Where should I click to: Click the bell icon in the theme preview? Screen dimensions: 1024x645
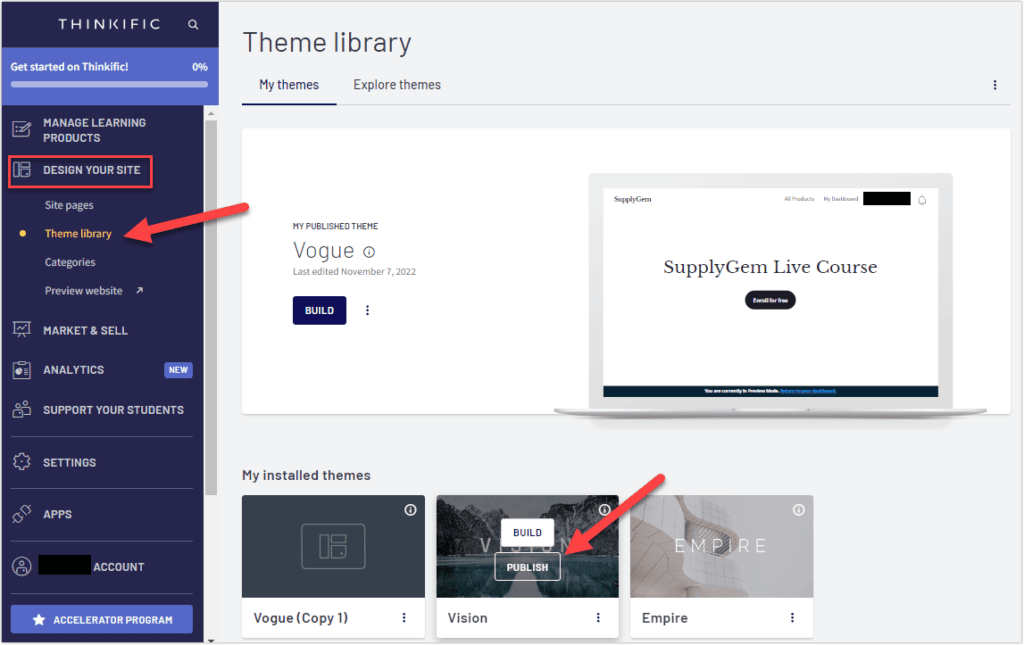(922, 200)
